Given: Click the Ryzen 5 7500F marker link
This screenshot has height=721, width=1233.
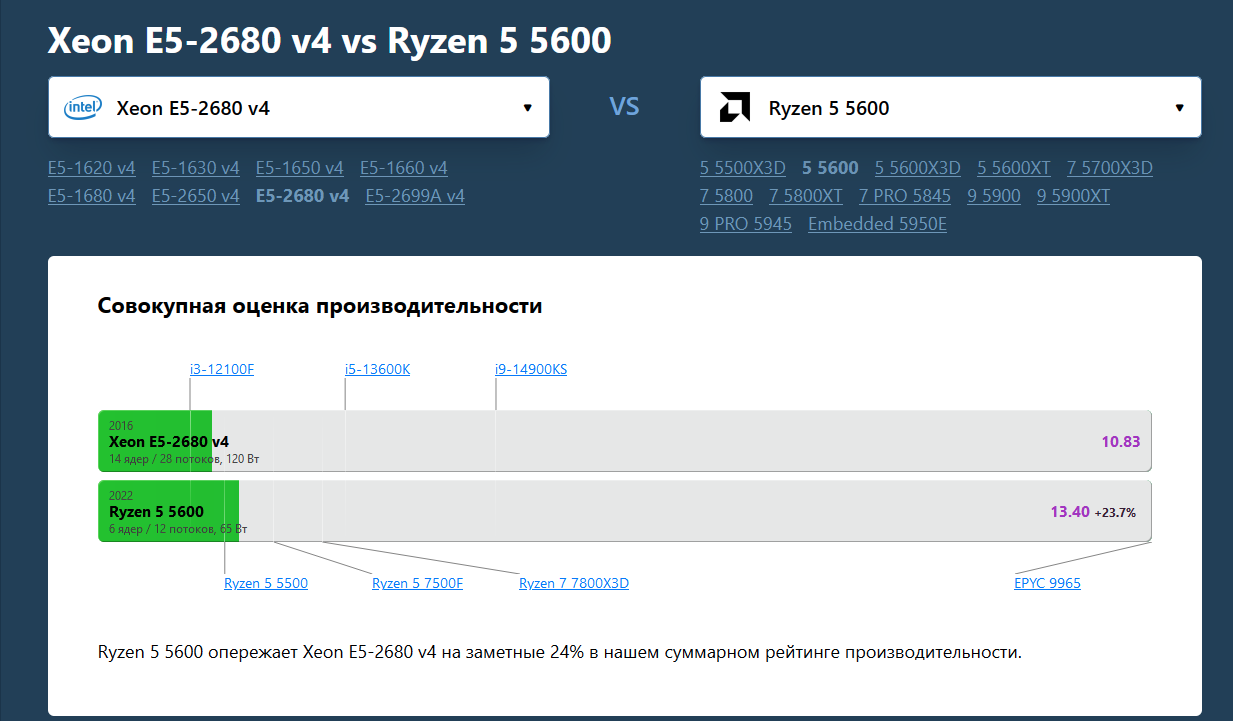Looking at the screenshot, I should [x=418, y=583].
